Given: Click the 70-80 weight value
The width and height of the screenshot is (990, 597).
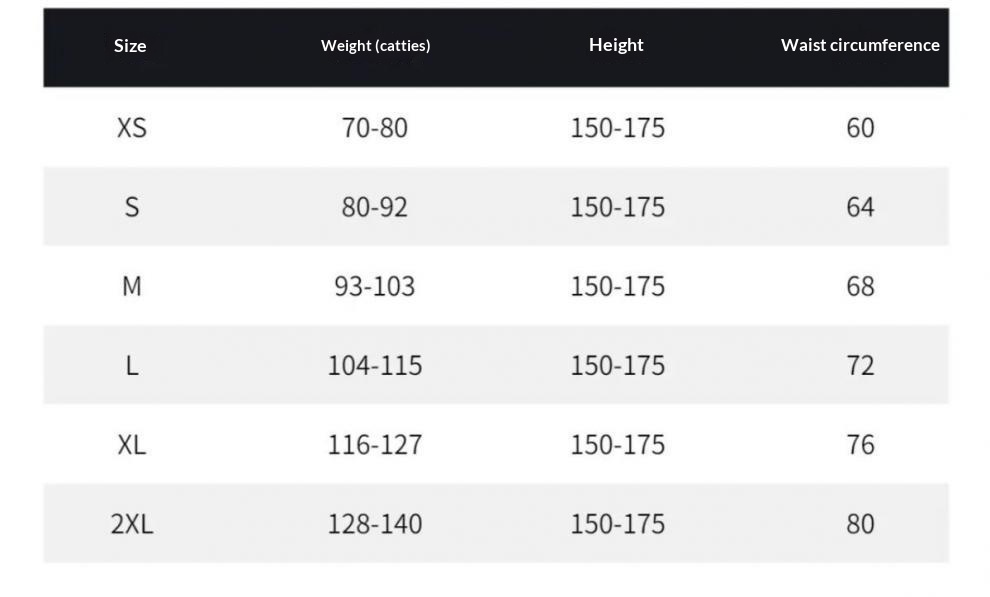Looking at the screenshot, I should point(375,128).
